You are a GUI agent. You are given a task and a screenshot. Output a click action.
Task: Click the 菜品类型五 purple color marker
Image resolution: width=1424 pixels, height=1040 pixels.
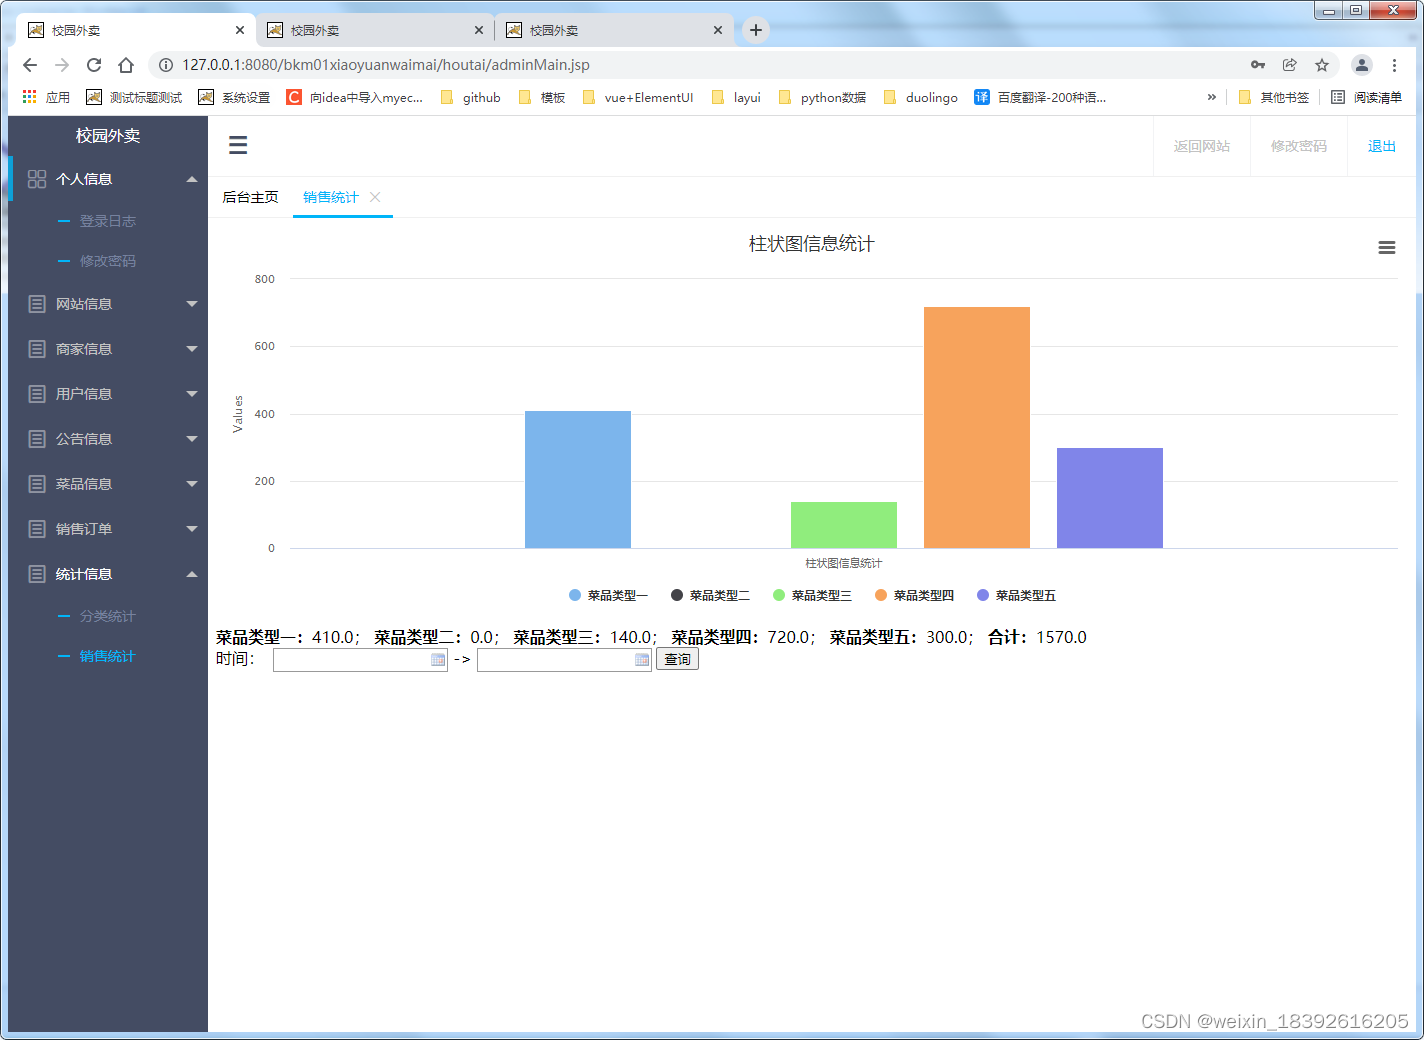tap(981, 595)
